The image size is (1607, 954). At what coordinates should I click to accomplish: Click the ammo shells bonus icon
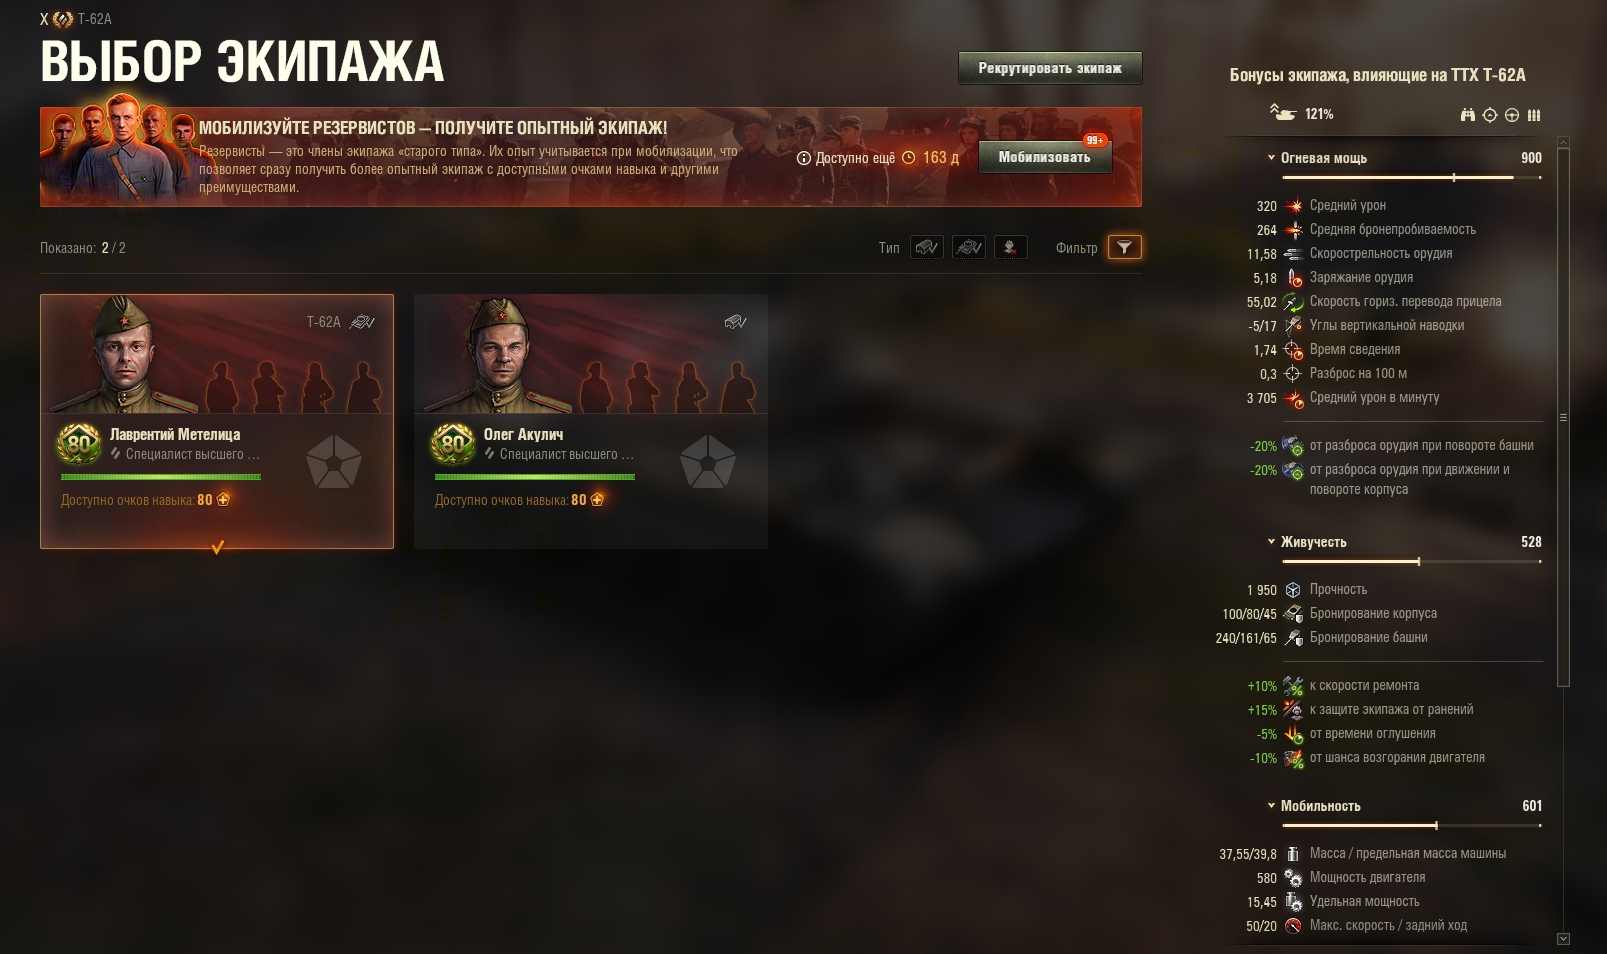pyautogui.click(x=1534, y=115)
